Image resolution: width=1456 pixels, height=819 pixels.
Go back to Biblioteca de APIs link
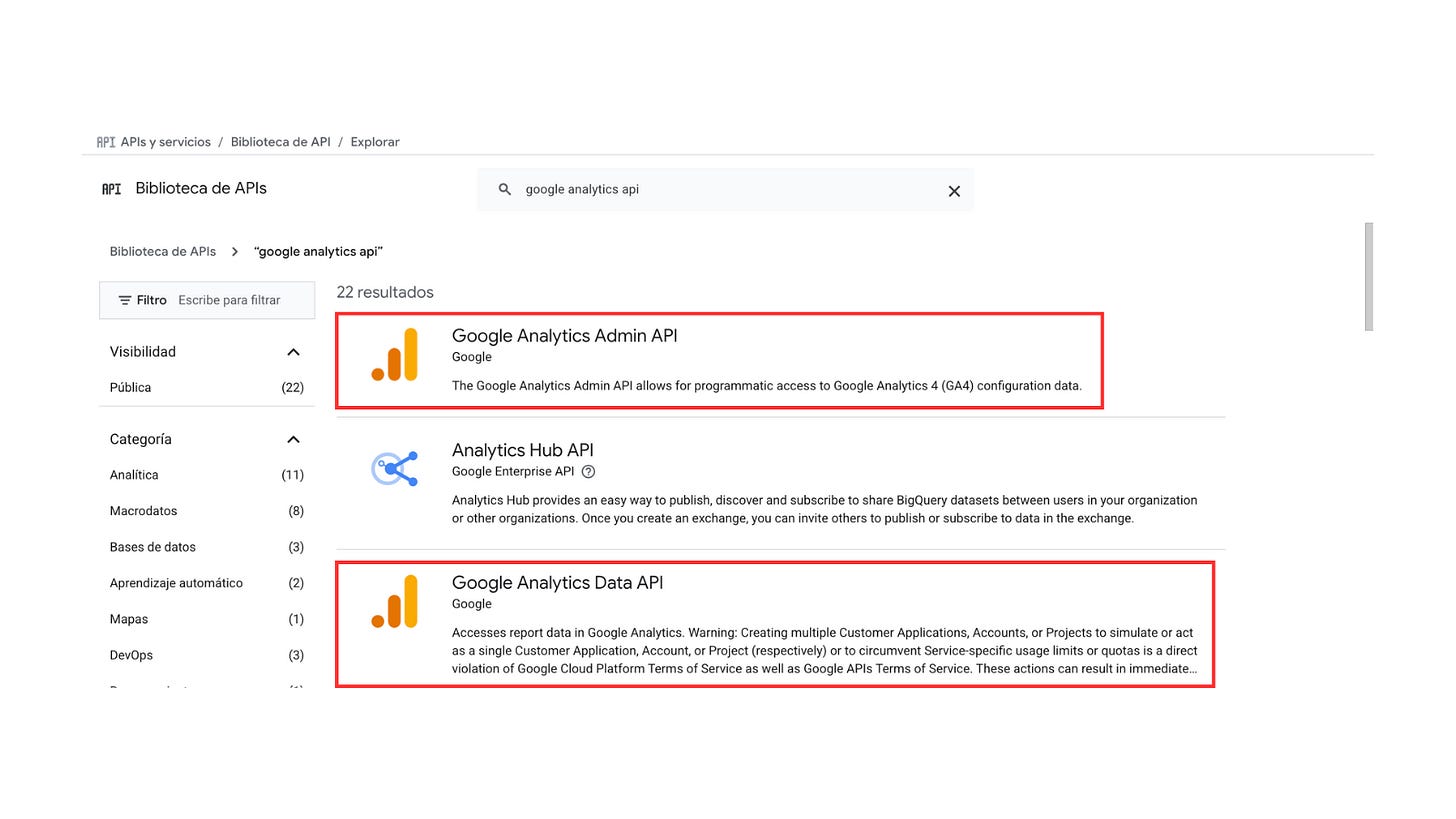(163, 252)
